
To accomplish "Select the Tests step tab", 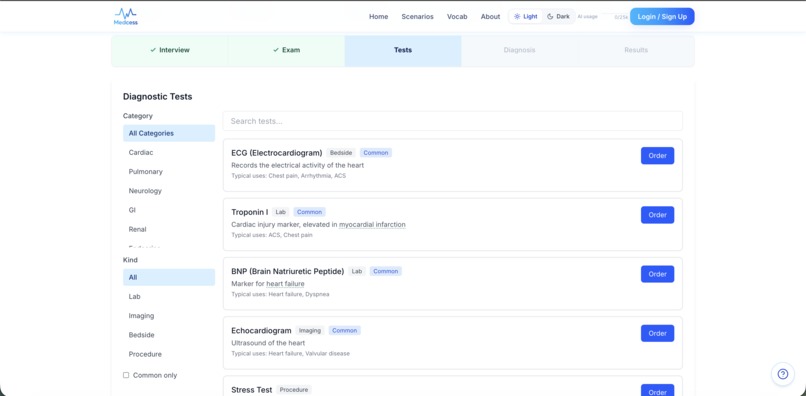I will pyautogui.click(x=403, y=50).
